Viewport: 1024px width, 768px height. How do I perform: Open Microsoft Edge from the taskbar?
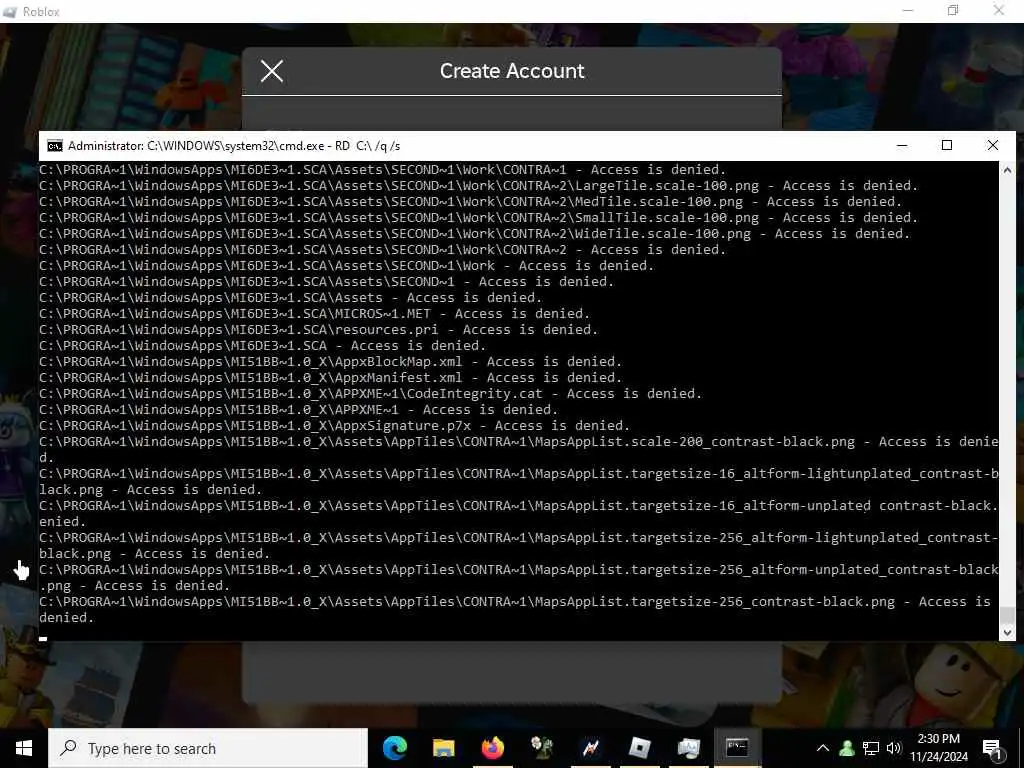pos(394,748)
